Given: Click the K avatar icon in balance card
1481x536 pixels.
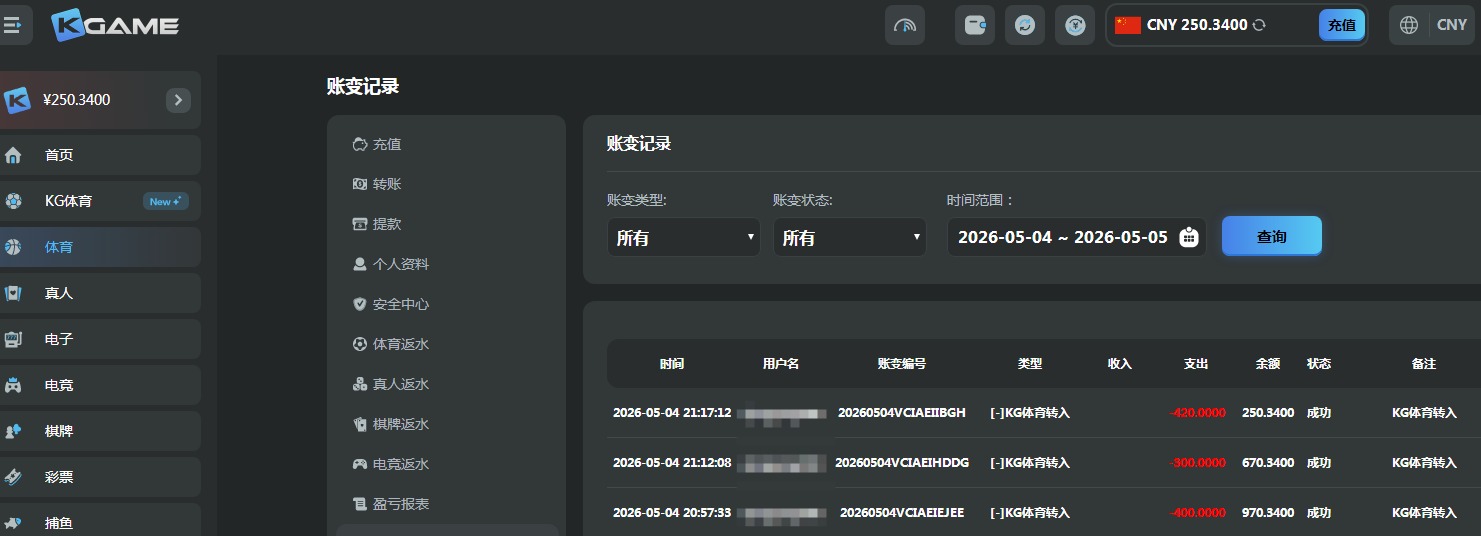Looking at the screenshot, I should 17,100.
